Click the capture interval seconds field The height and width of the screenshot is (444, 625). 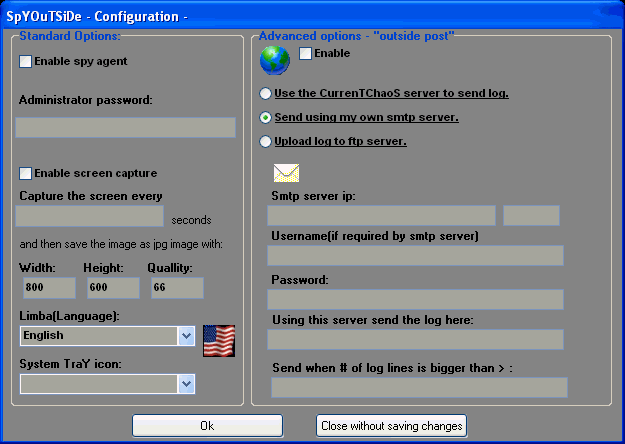tap(89, 217)
